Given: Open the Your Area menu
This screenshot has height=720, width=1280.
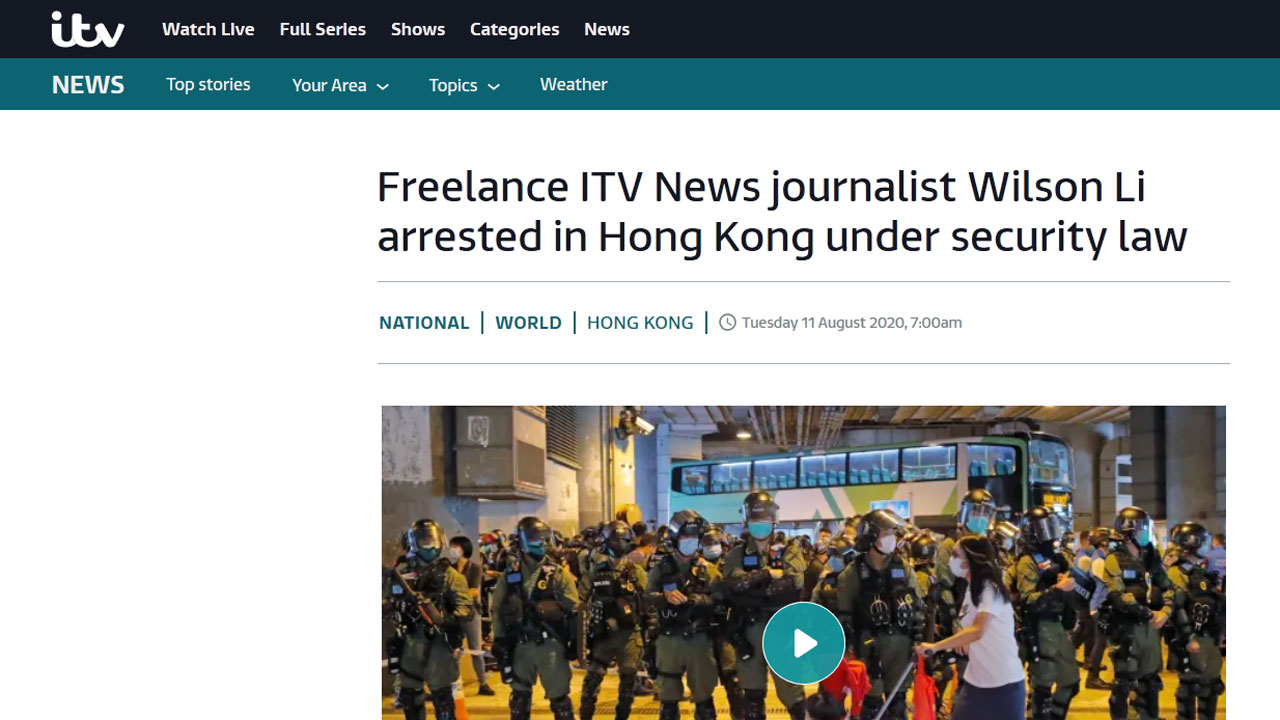Looking at the screenshot, I should (x=340, y=85).
